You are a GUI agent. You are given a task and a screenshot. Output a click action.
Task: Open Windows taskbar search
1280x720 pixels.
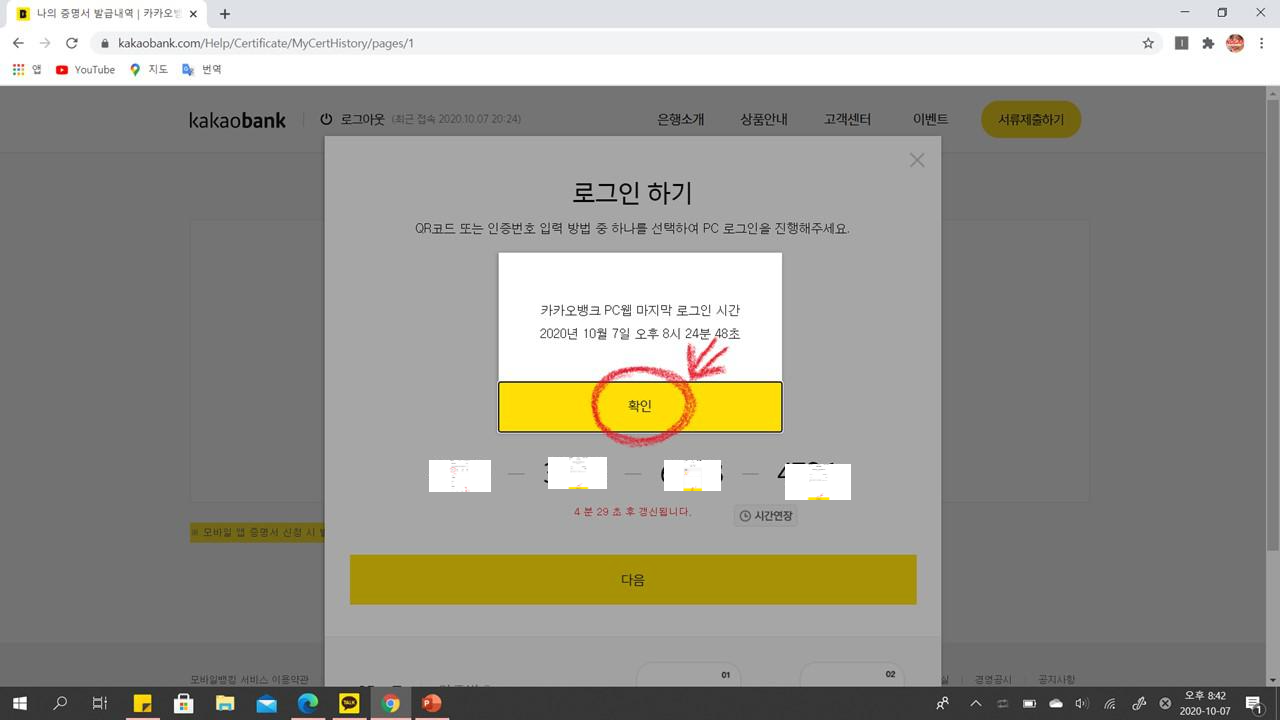coord(60,703)
